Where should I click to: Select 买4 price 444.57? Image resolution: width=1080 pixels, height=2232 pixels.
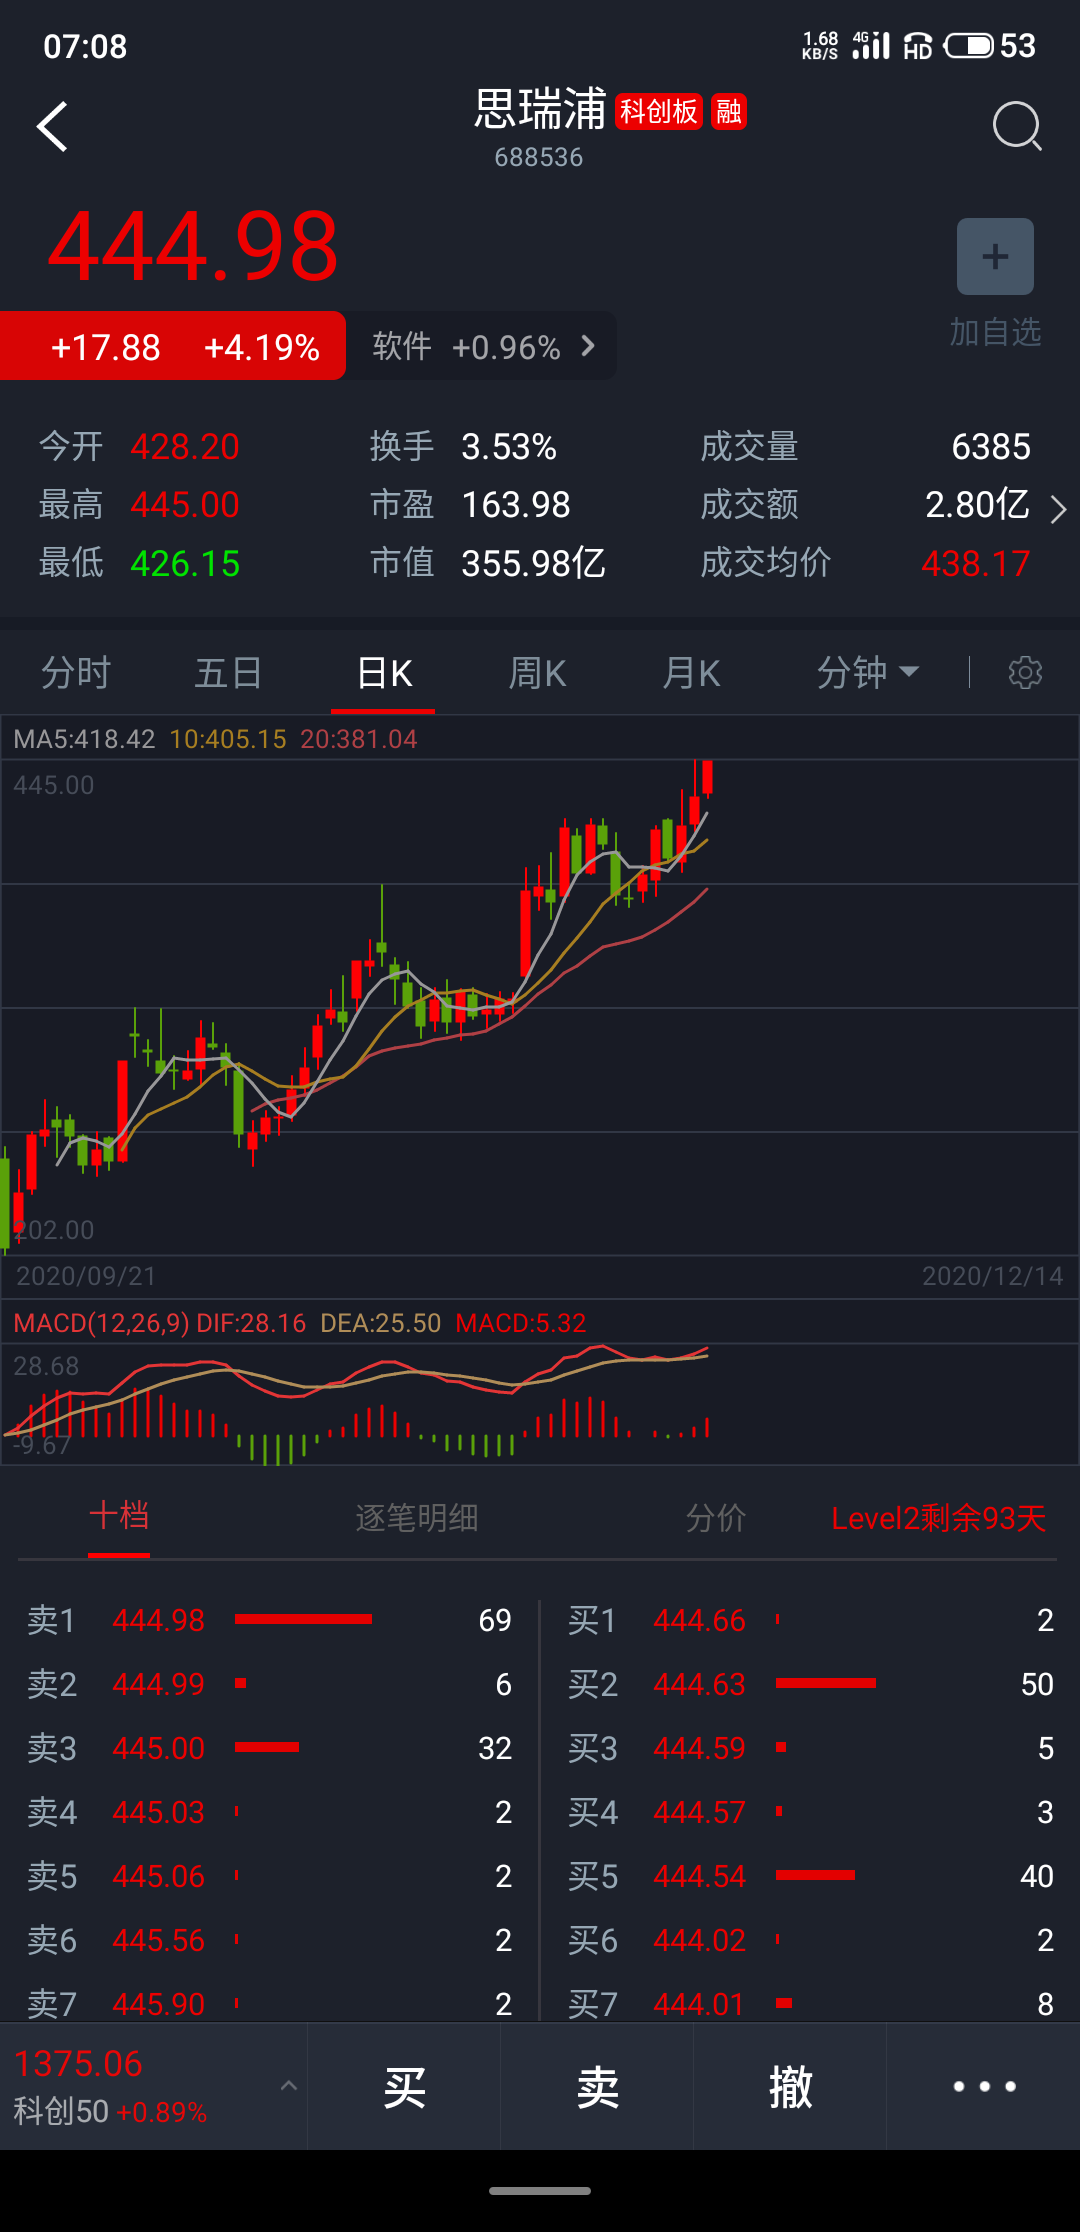(x=700, y=1812)
